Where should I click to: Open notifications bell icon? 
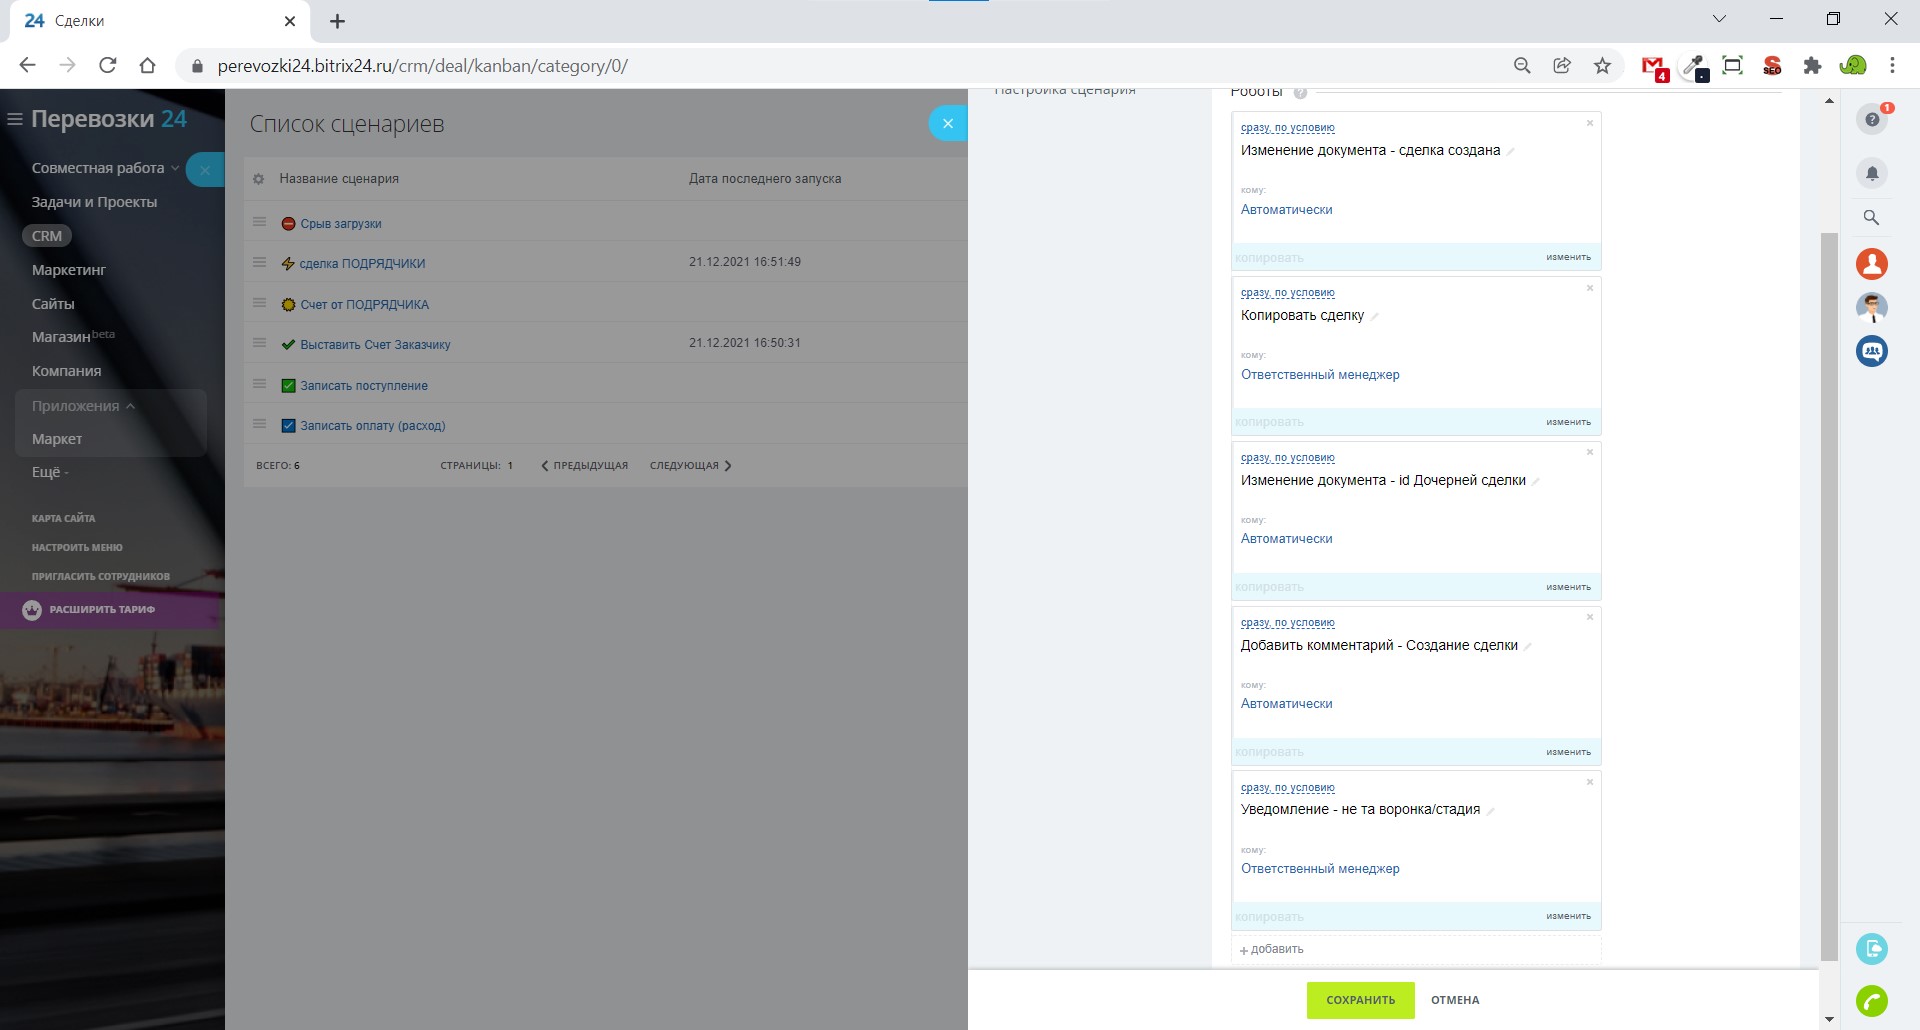coord(1872,173)
